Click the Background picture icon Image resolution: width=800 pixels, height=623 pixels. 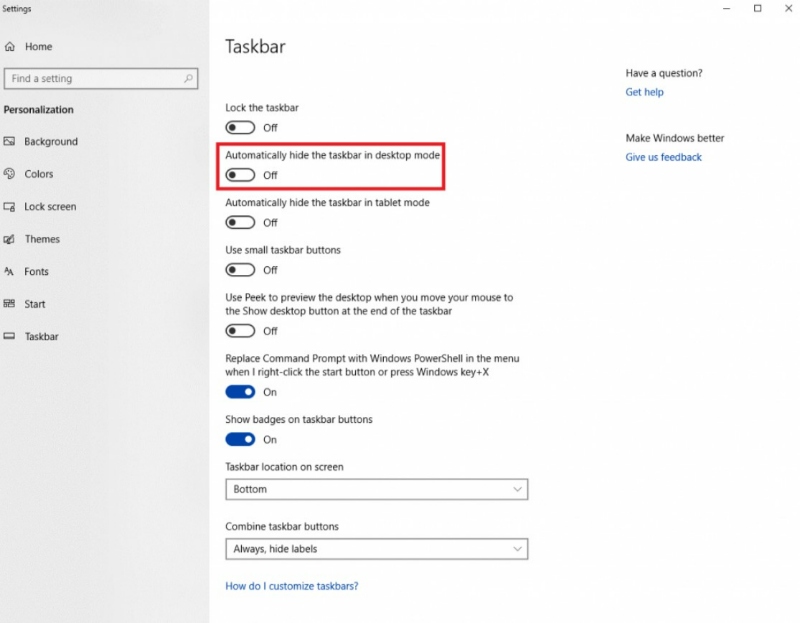[9, 141]
